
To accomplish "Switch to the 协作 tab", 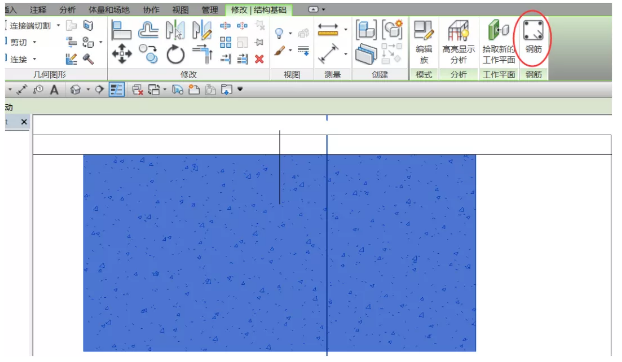I will [151, 10].
